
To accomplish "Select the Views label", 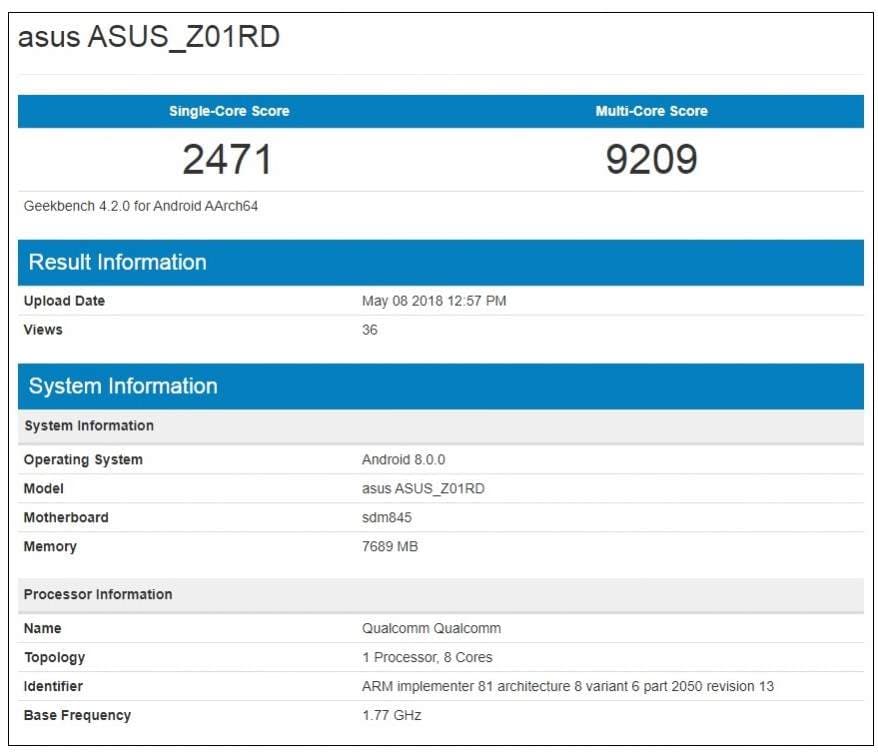I will coord(43,330).
